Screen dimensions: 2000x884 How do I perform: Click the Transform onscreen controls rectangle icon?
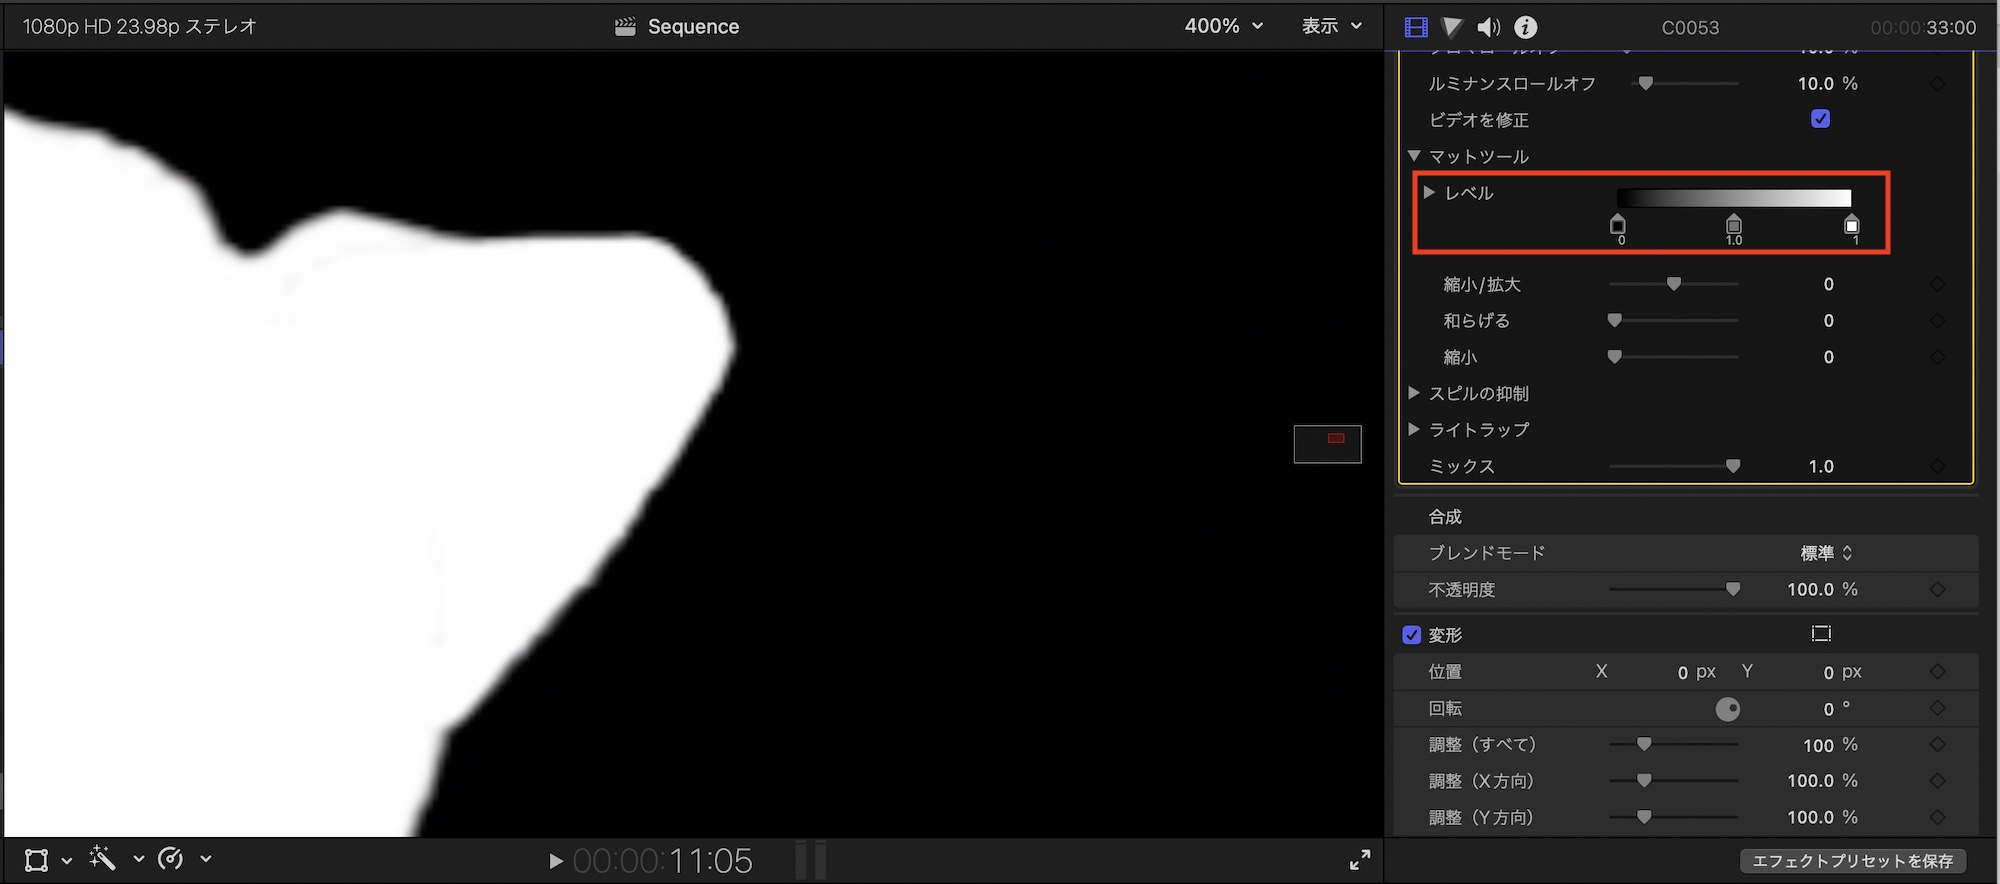1821,634
